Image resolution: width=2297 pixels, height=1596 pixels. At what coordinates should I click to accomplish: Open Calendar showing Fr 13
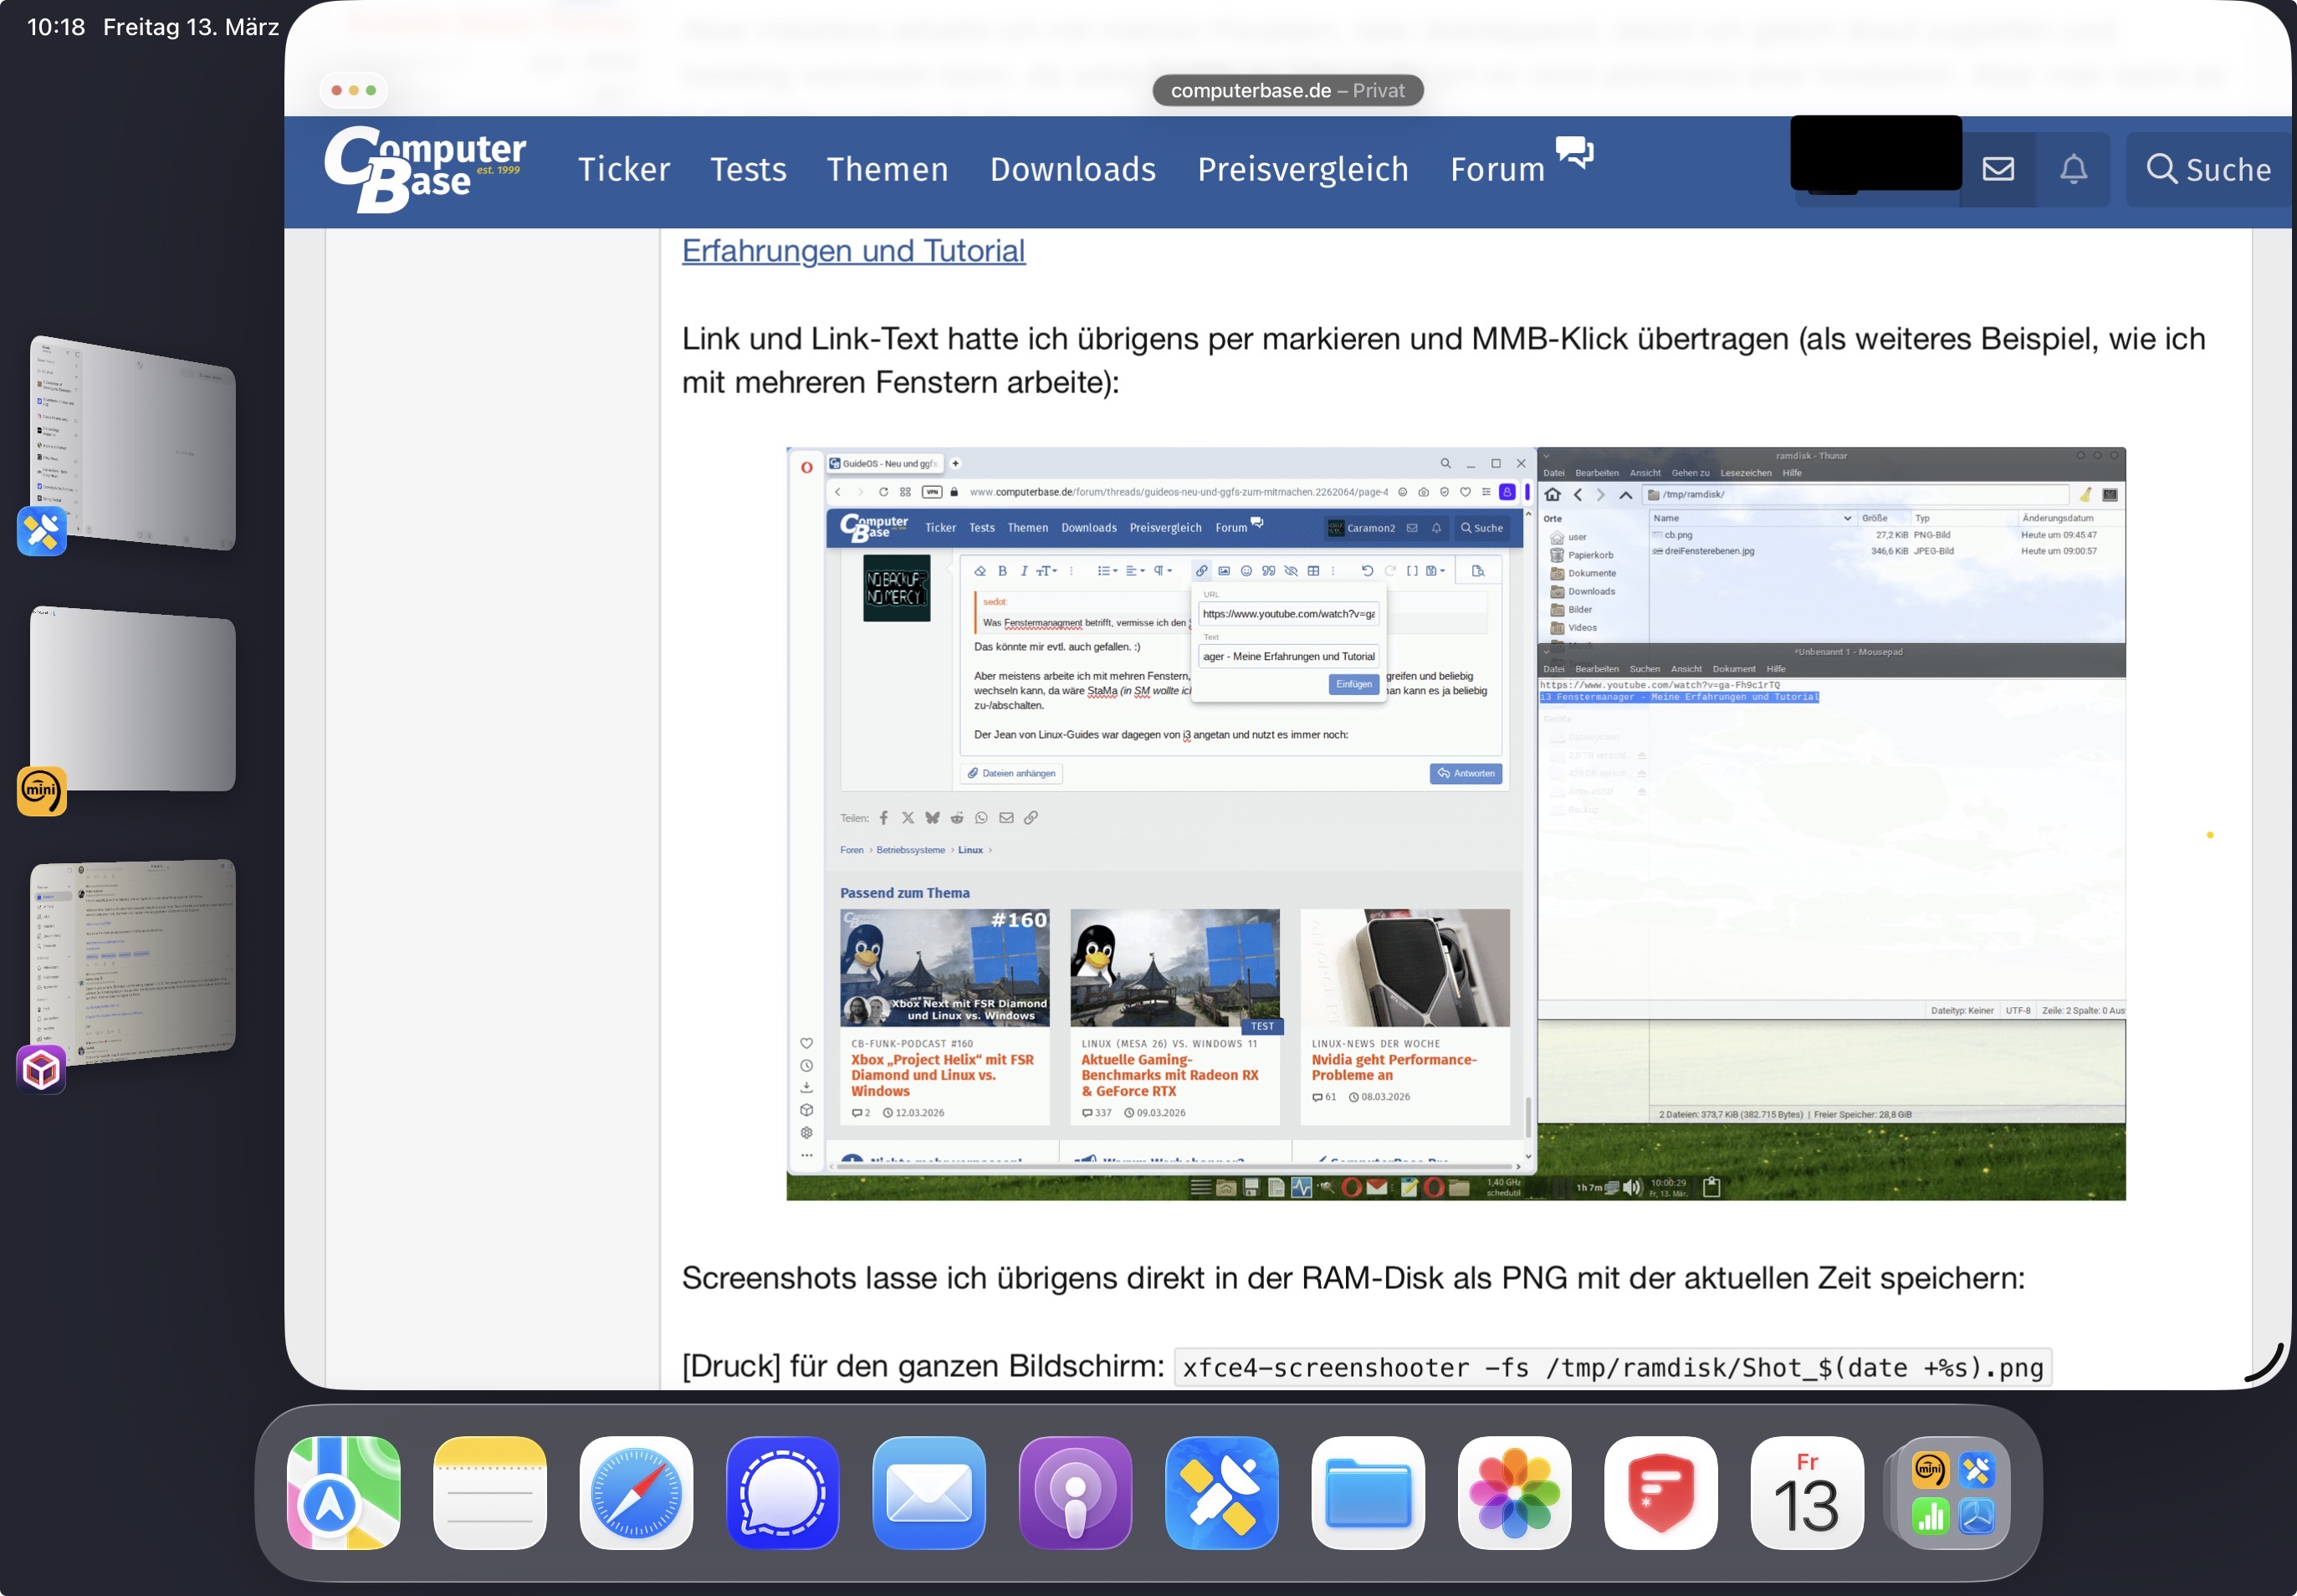pos(1806,1492)
